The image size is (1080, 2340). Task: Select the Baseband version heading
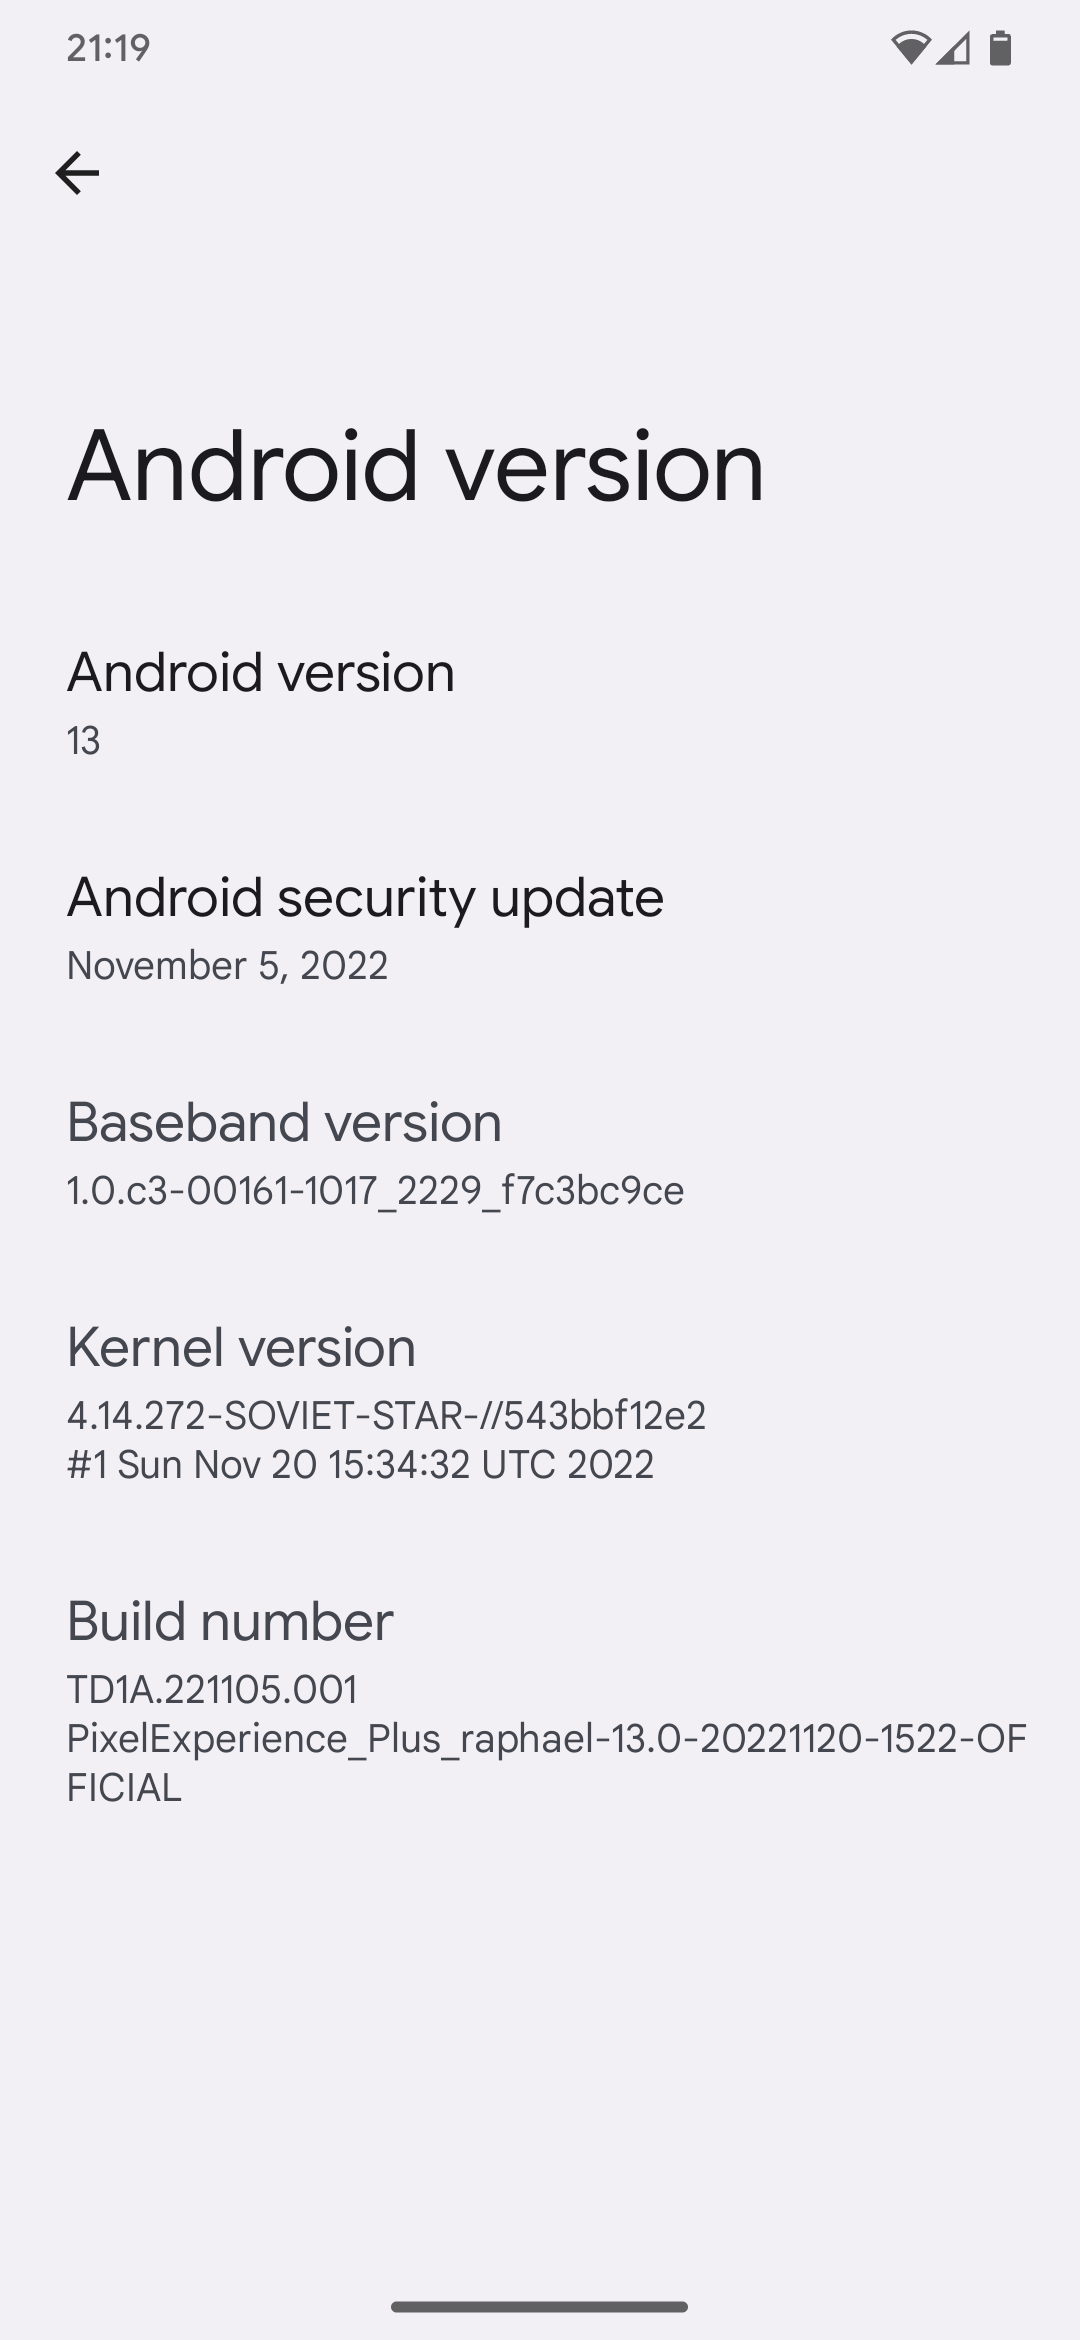(x=284, y=1122)
